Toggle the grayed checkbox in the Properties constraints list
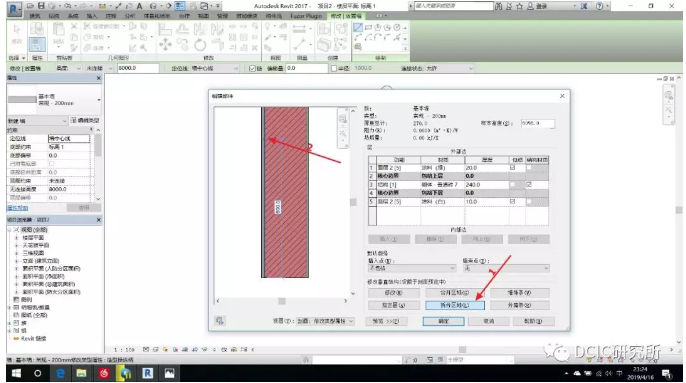 51,164
